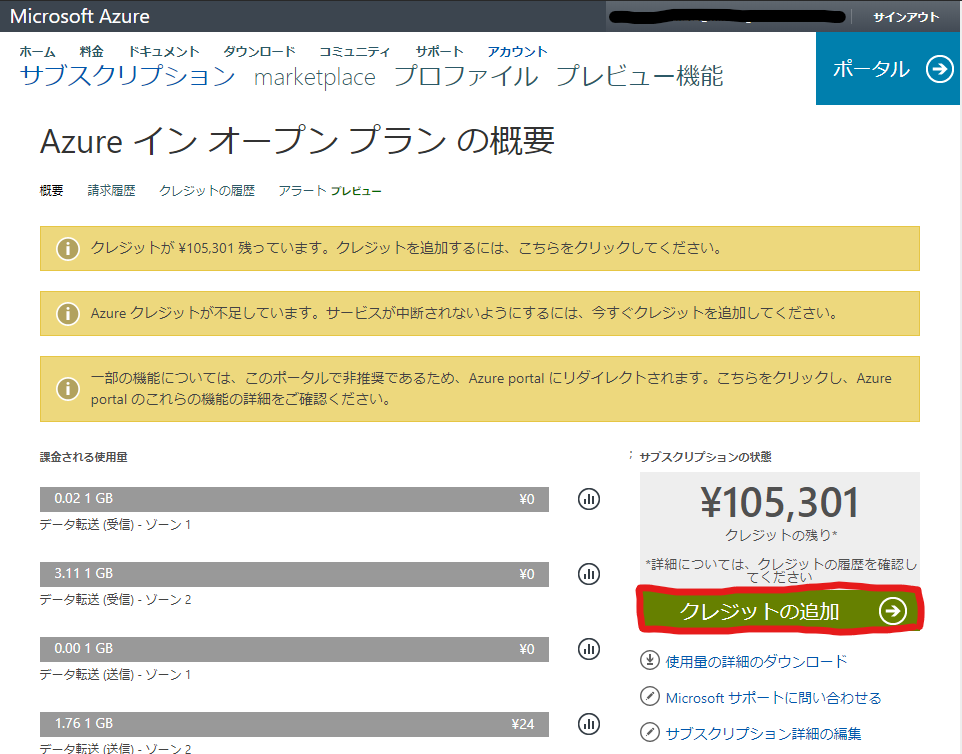The width and height of the screenshot is (962, 754).
Task: Switch to the 請求履歴 tab
Action: (111, 191)
